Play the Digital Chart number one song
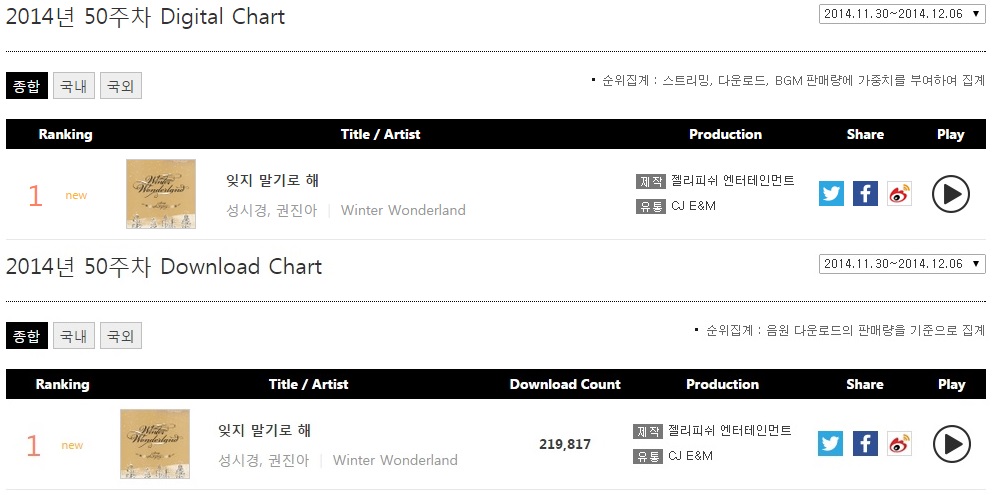The image size is (993, 495). click(x=951, y=194)
